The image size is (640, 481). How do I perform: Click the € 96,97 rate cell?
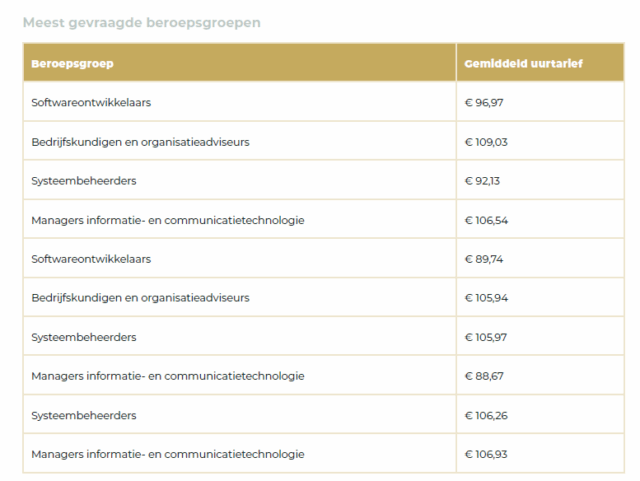(540, 101)
